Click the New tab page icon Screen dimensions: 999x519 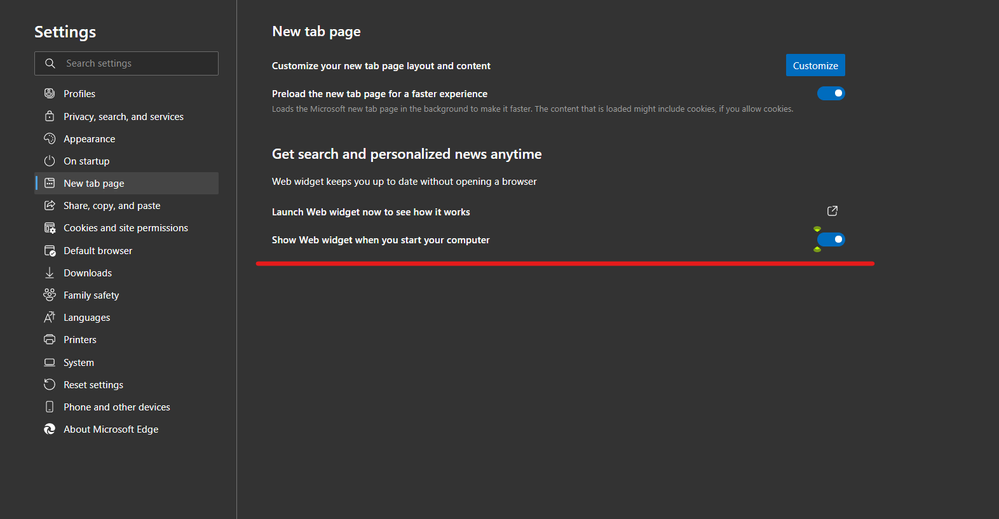50,183
